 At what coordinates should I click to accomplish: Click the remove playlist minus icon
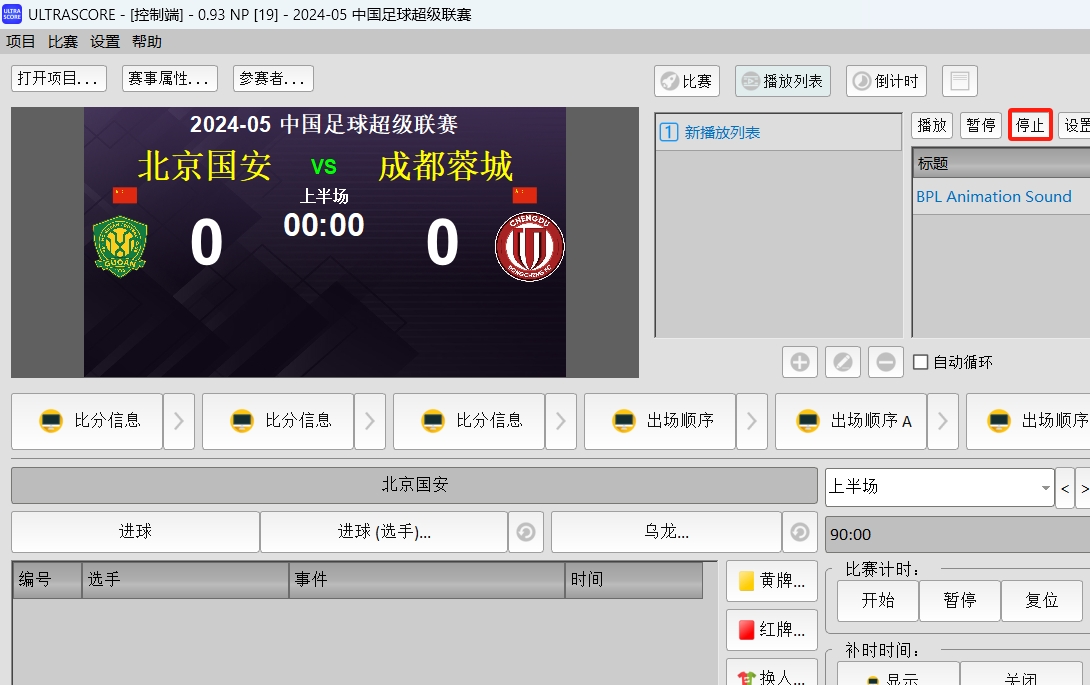(x=886, y=362)
